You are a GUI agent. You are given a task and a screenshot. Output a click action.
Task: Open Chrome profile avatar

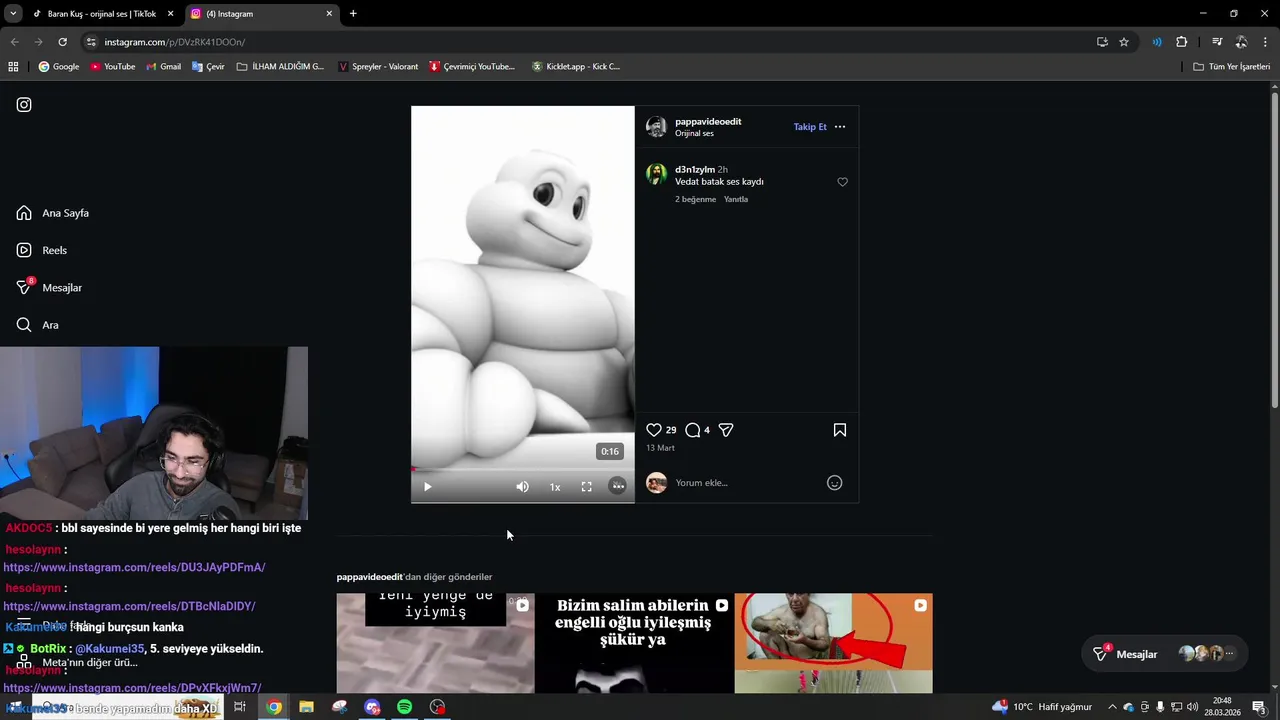pyautogui.click(x=1241, y=42)
